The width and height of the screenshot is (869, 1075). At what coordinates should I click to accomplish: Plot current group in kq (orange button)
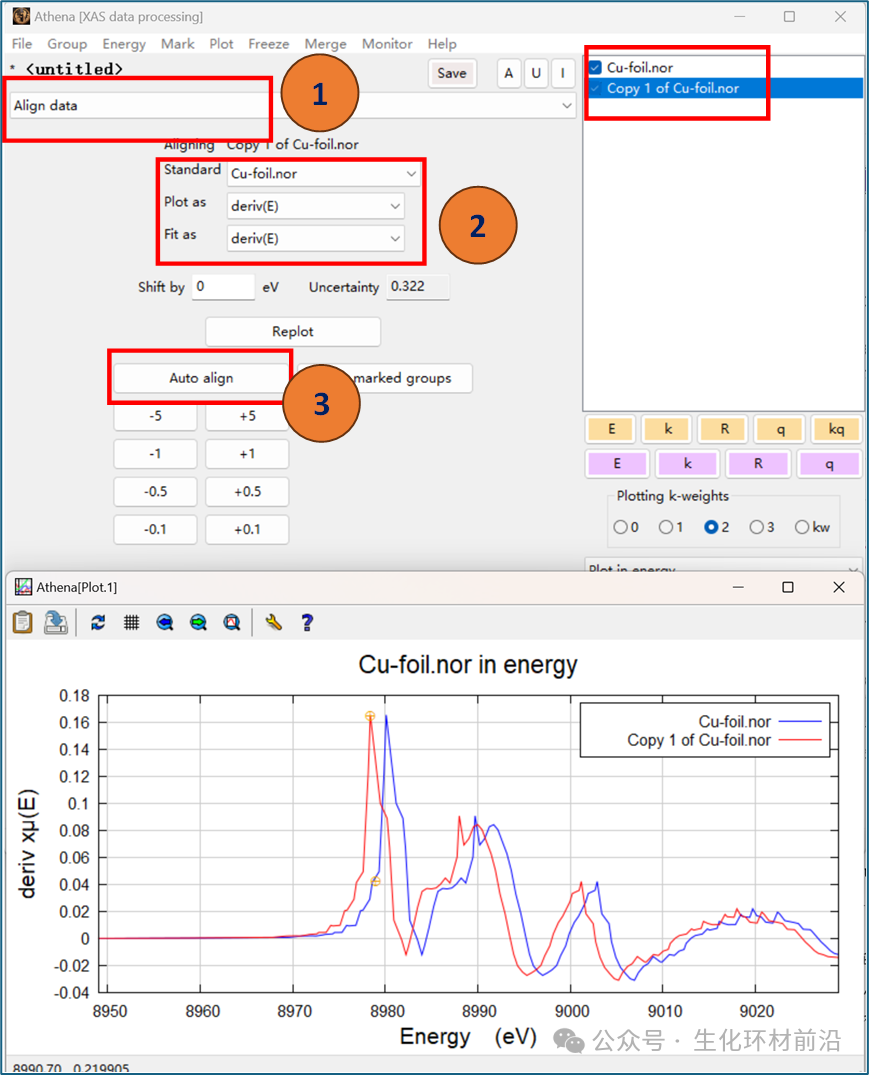pos(836,429)
